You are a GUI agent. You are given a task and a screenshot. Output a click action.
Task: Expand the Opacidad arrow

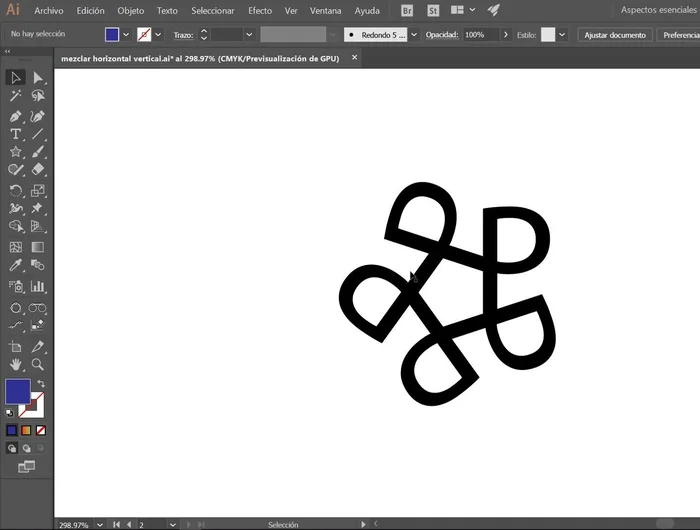point(505,35)
